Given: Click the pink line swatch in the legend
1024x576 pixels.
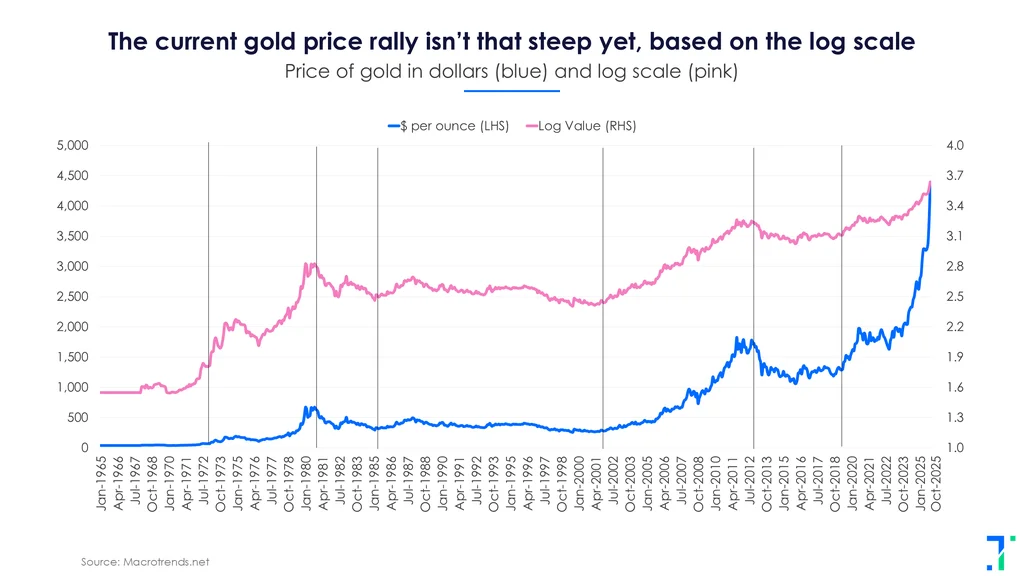Looking at the screenshot, I should pos(530,126).
